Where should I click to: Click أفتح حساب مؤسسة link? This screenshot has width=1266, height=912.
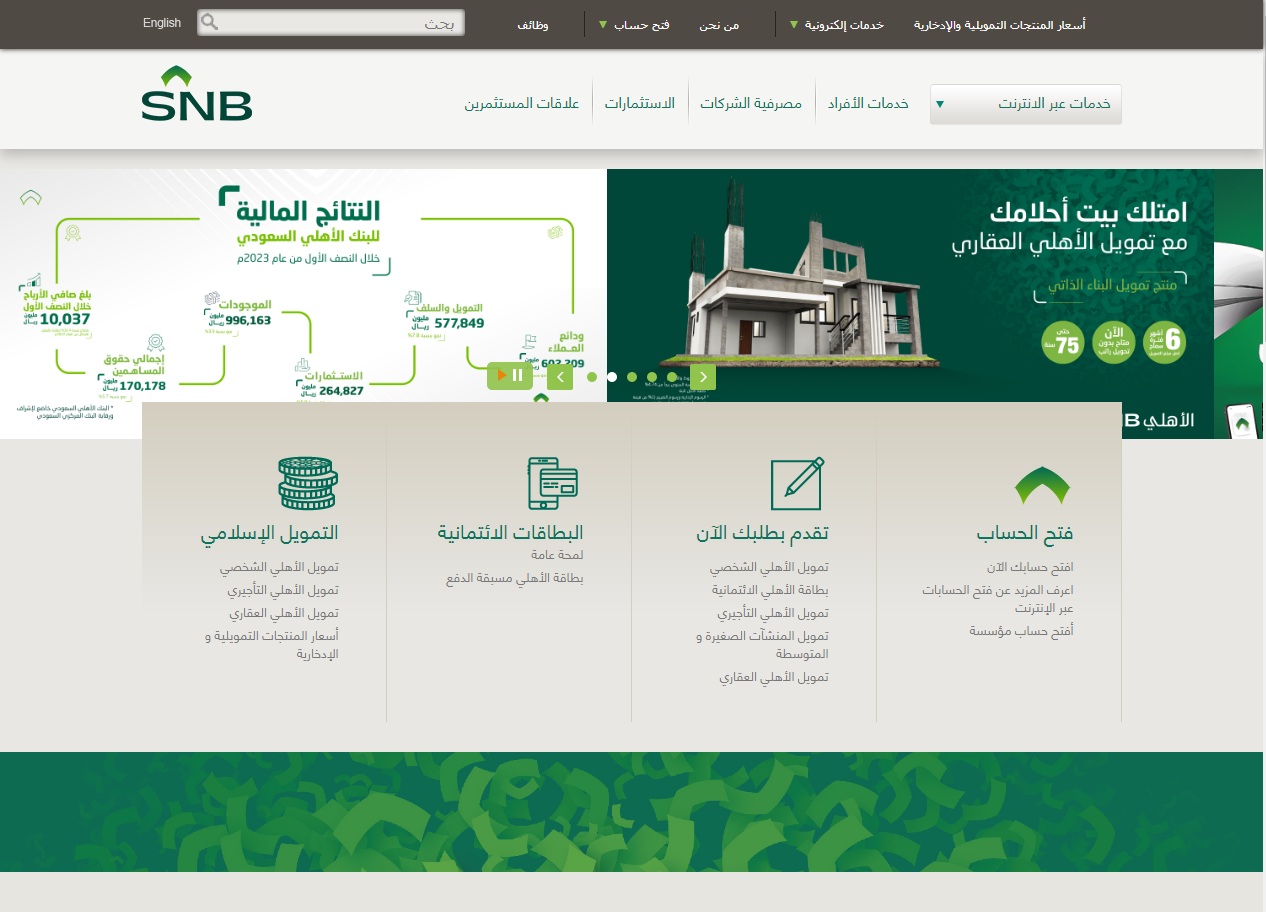click(1022, 631)
